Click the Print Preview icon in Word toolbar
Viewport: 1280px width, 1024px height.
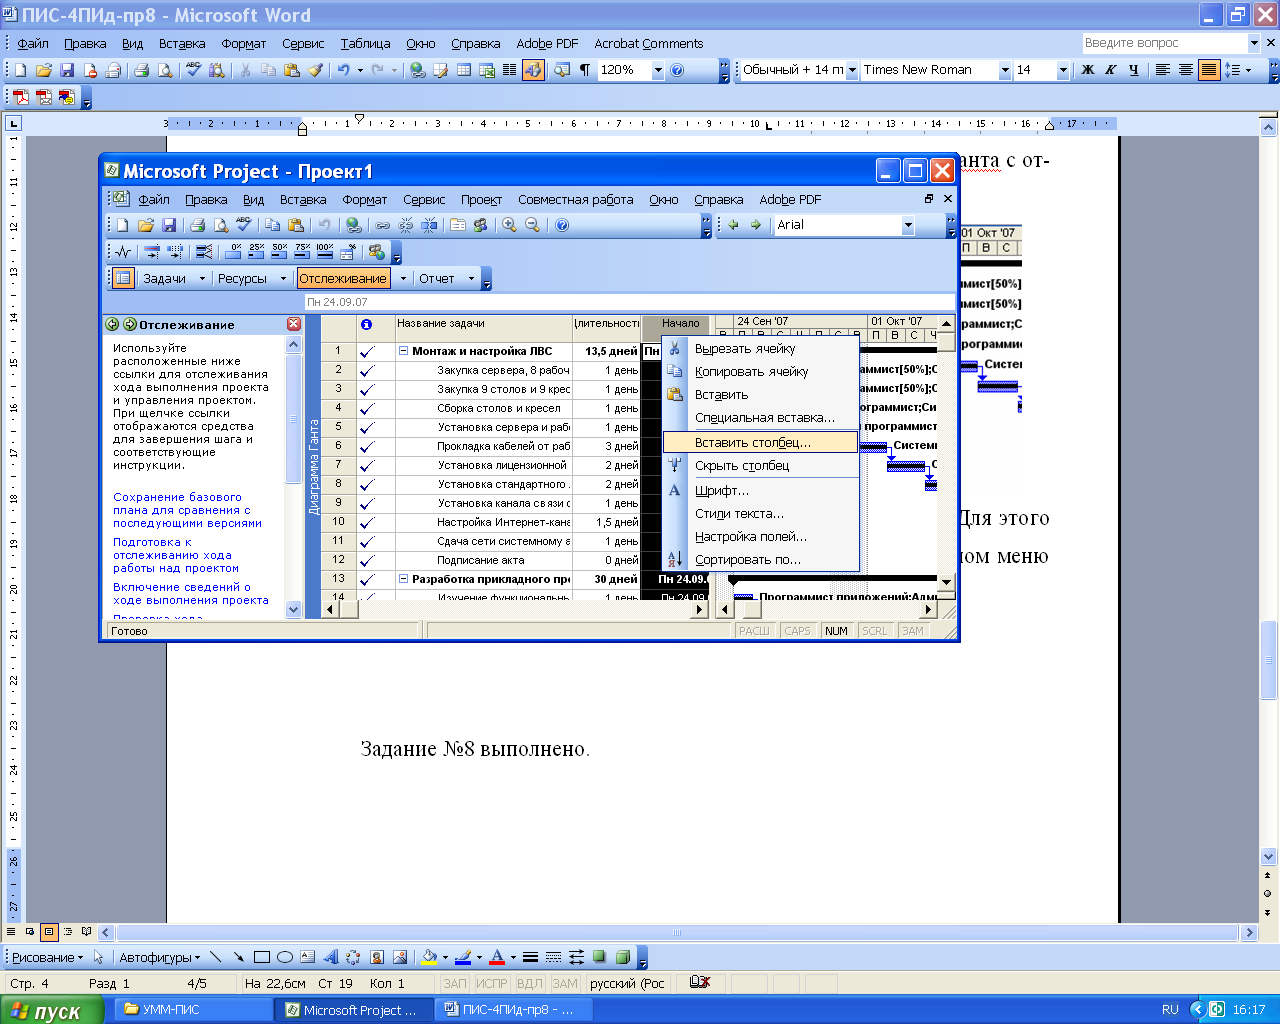pyautogui.click(x=165, y=70)
